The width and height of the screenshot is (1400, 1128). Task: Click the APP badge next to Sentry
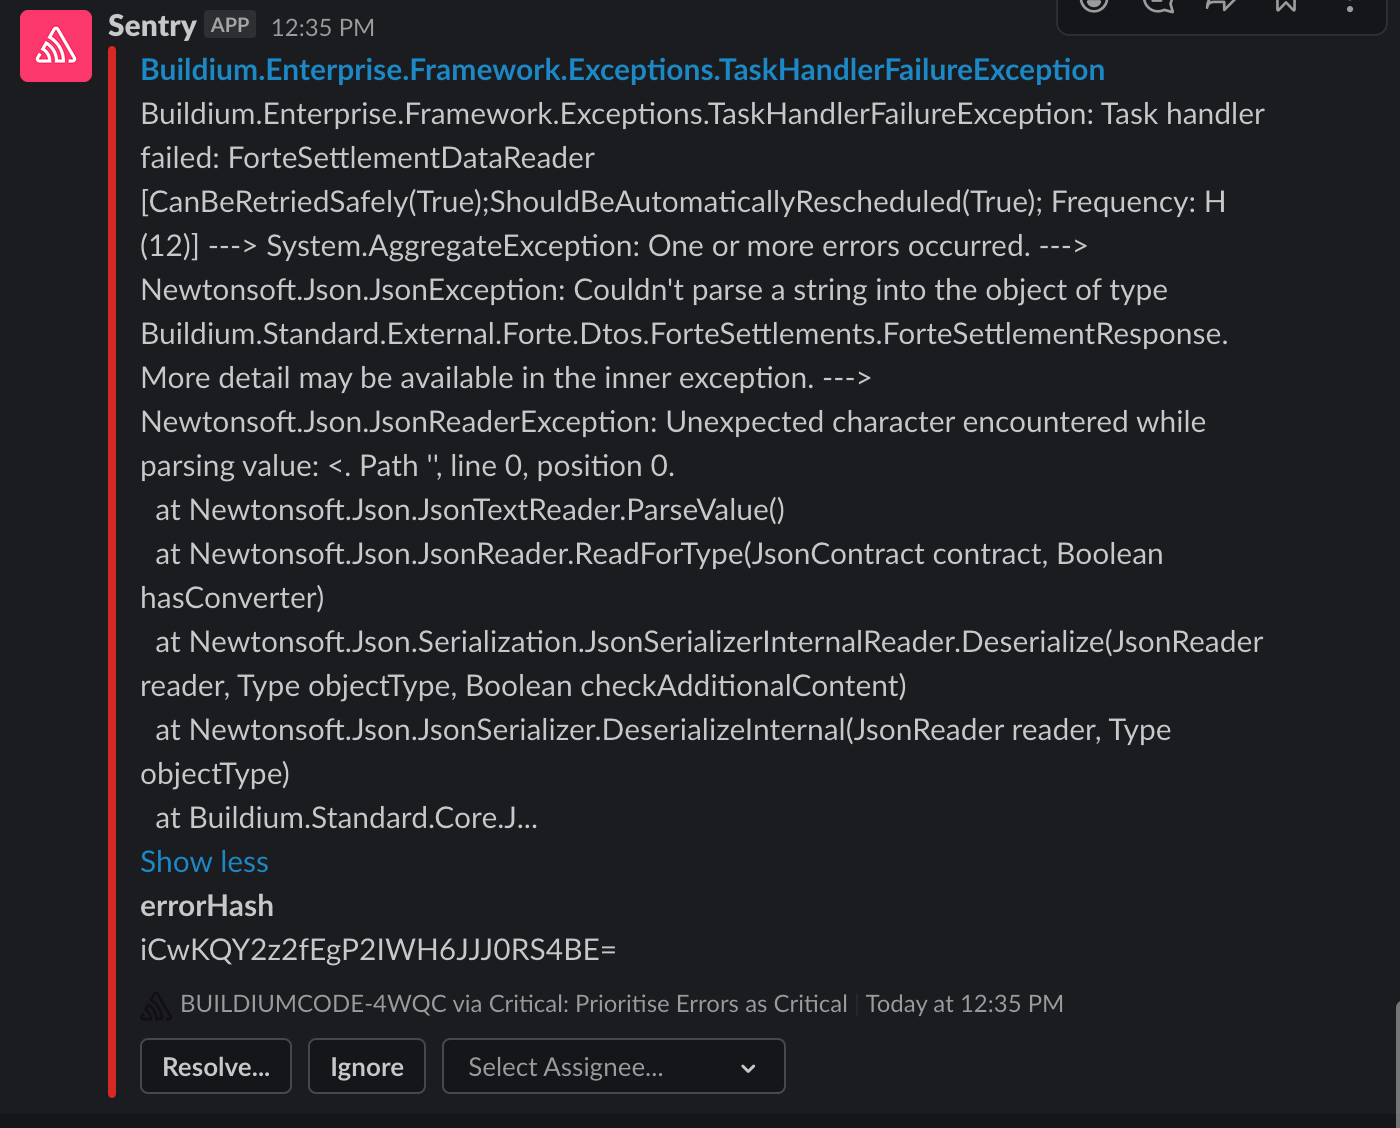229,25
